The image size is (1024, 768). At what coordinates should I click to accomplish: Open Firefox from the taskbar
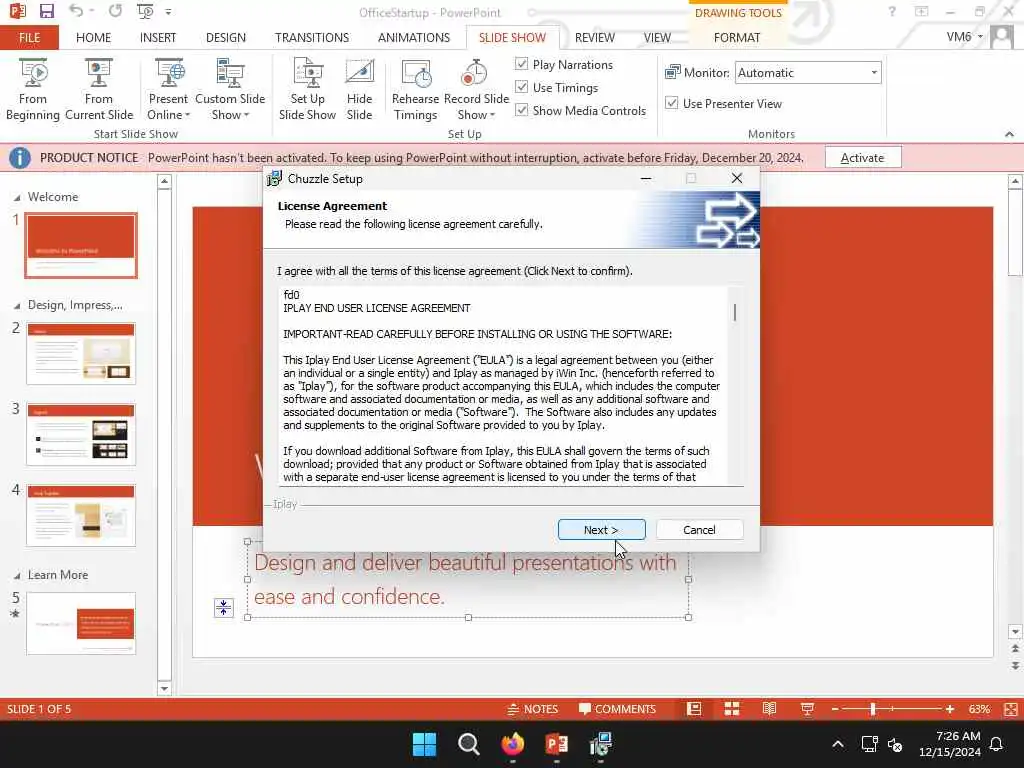(513, 744)
